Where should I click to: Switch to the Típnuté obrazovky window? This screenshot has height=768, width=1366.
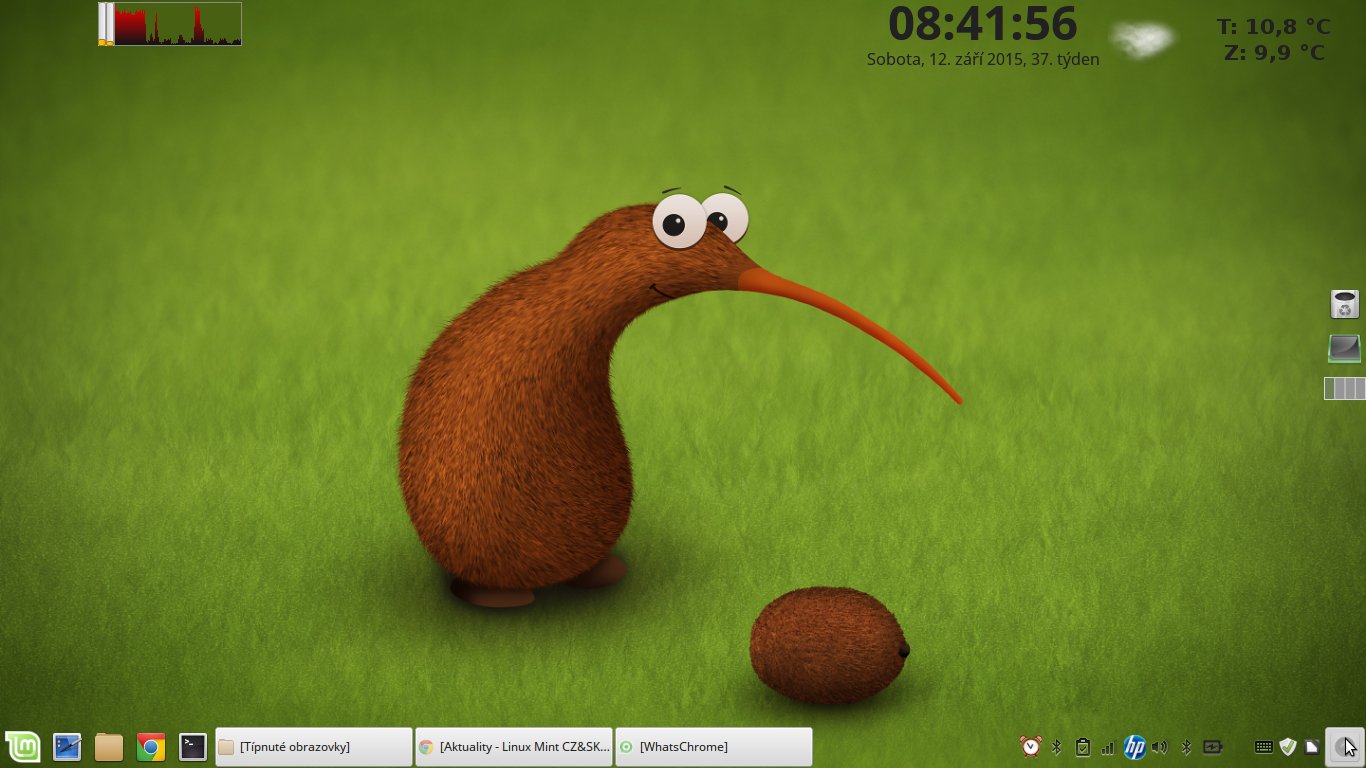pos(314,747)
